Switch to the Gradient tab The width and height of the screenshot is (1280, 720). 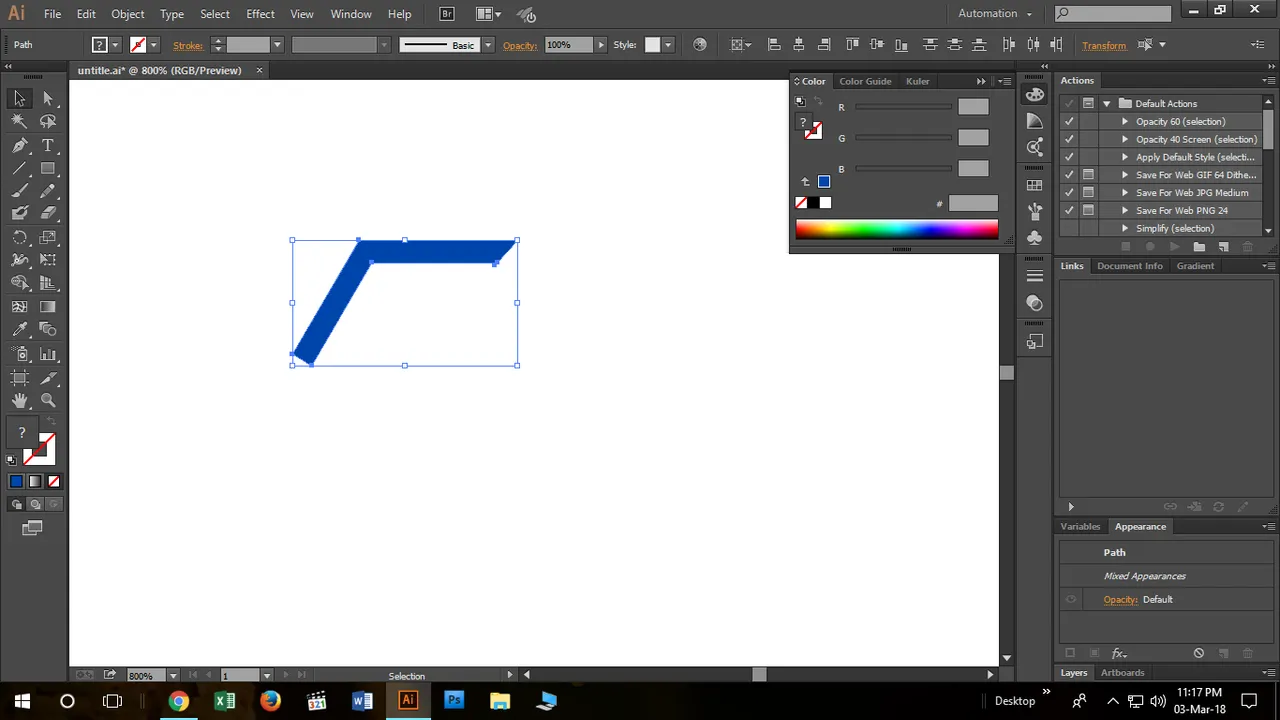tap(1195, 266)
